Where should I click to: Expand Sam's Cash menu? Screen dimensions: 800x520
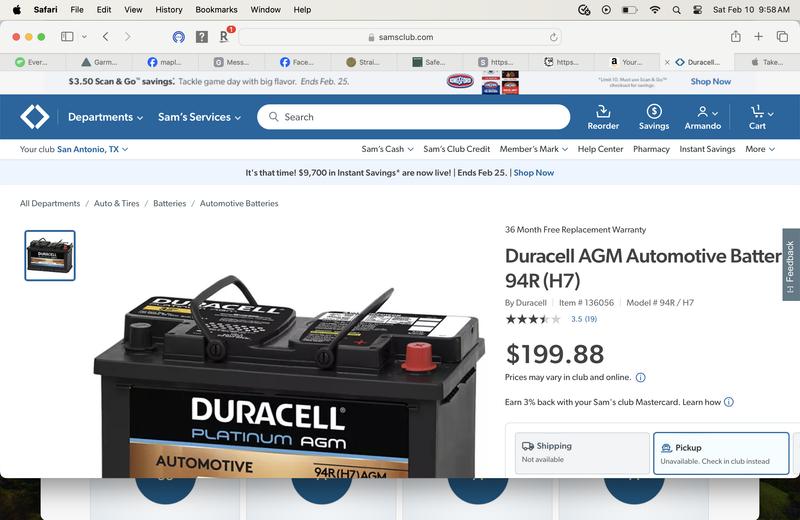387,149
